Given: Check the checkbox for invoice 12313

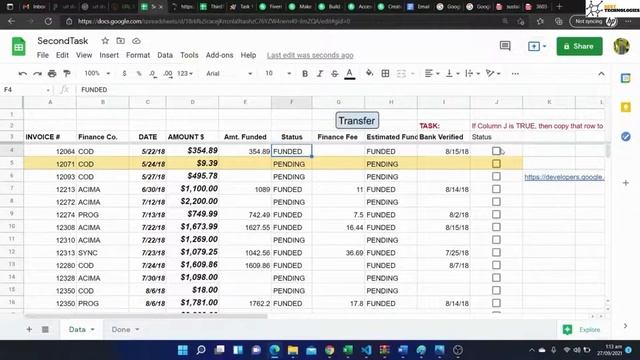Looking at the screenshot, I should pyautogui.click(x=496, y=252).
